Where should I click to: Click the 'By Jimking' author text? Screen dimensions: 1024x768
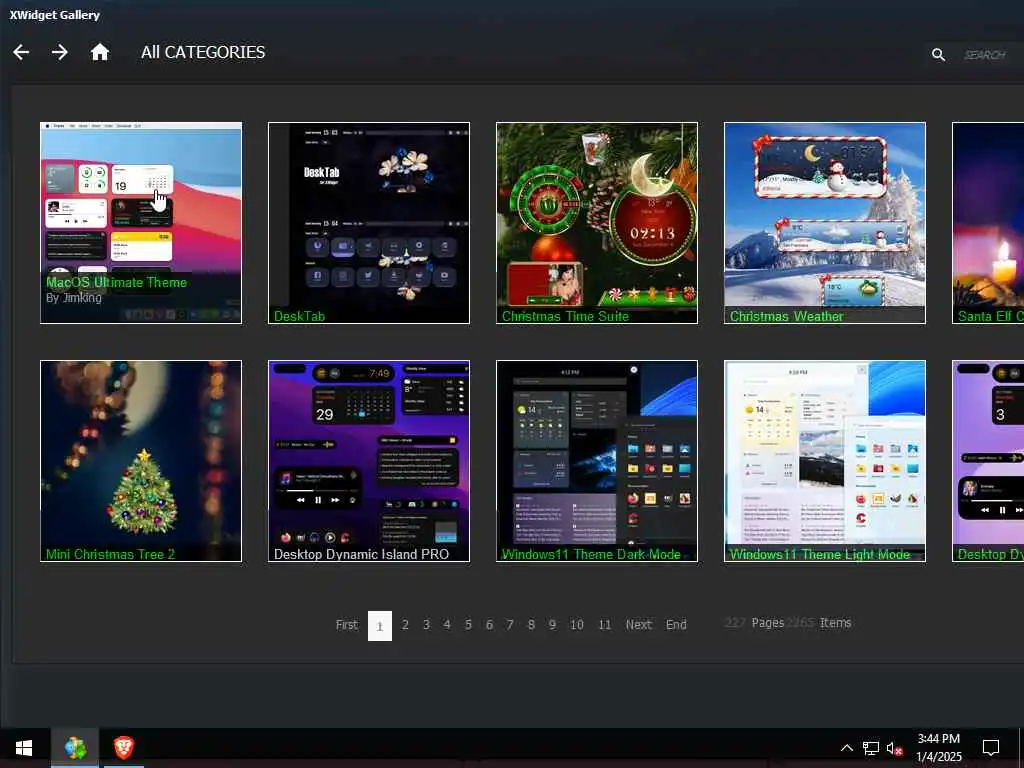tap(74, 298)
